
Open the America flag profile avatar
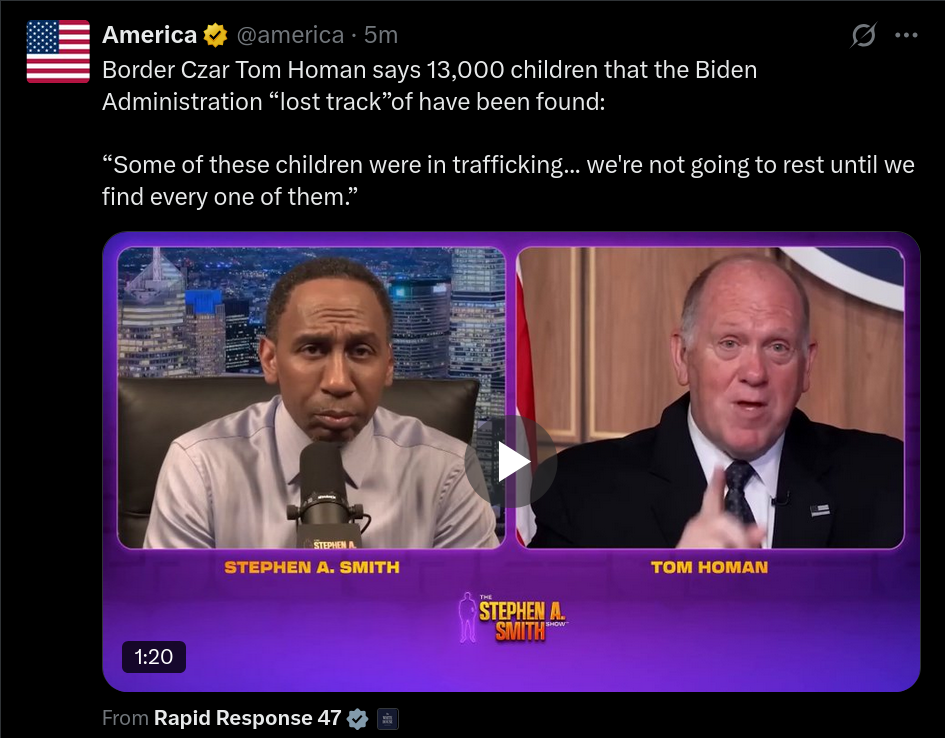58,51
